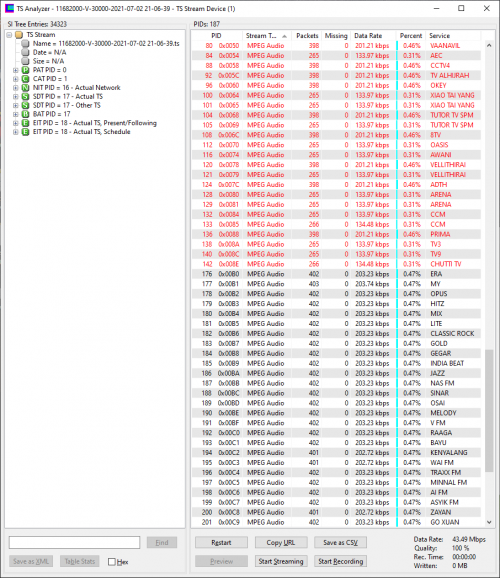This screenshot has width=500, height=578.
Task: Click the green N icon for NIT PID
Action: point(25,88)
